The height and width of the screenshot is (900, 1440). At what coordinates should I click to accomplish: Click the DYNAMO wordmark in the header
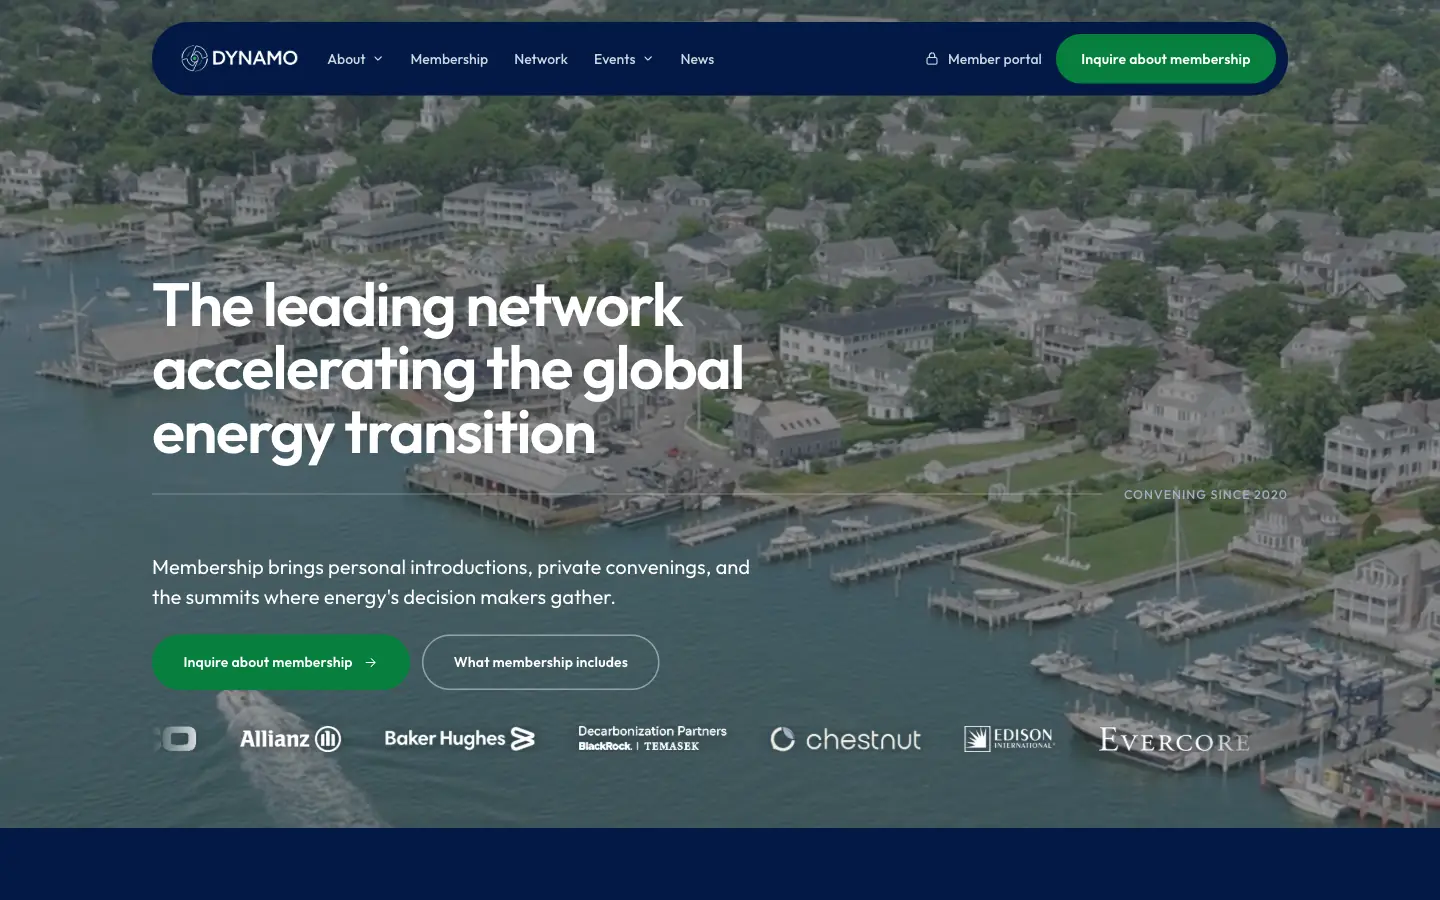coord(255,58)
